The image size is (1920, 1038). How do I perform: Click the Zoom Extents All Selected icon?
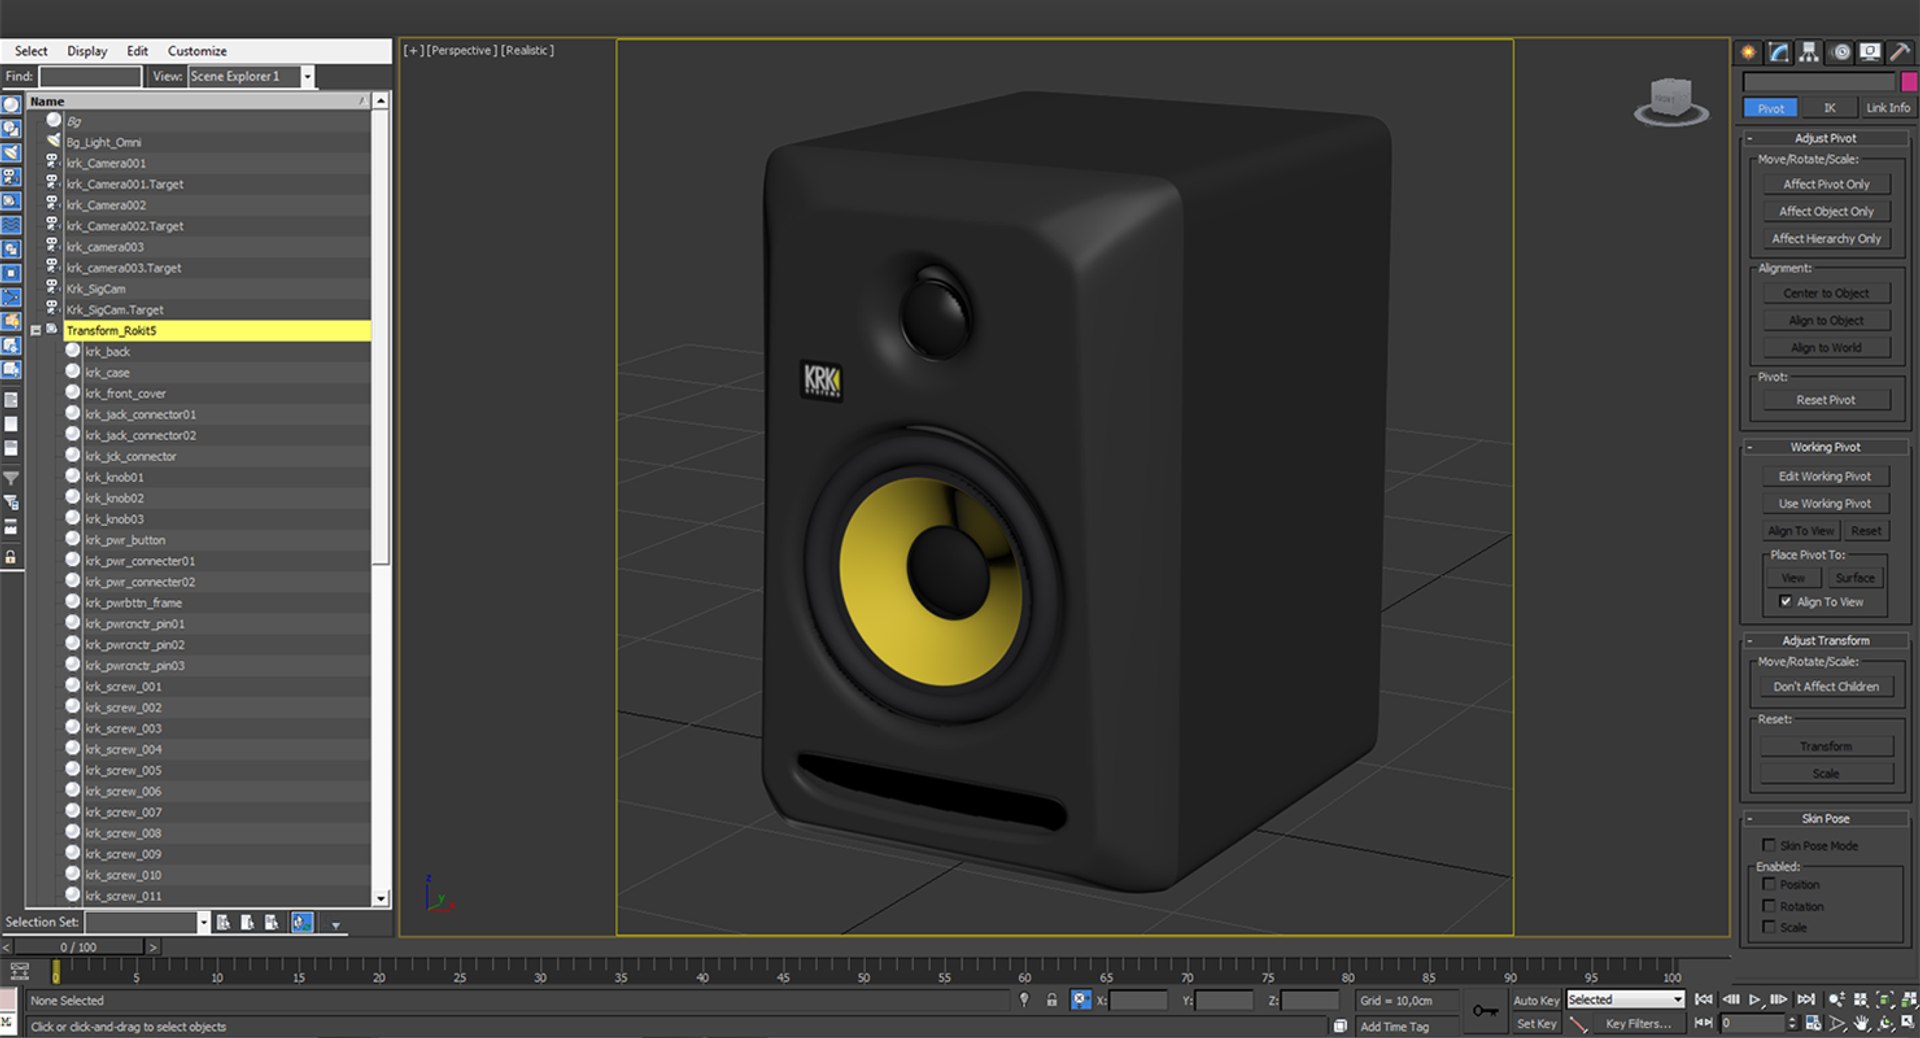(1909, 999)
